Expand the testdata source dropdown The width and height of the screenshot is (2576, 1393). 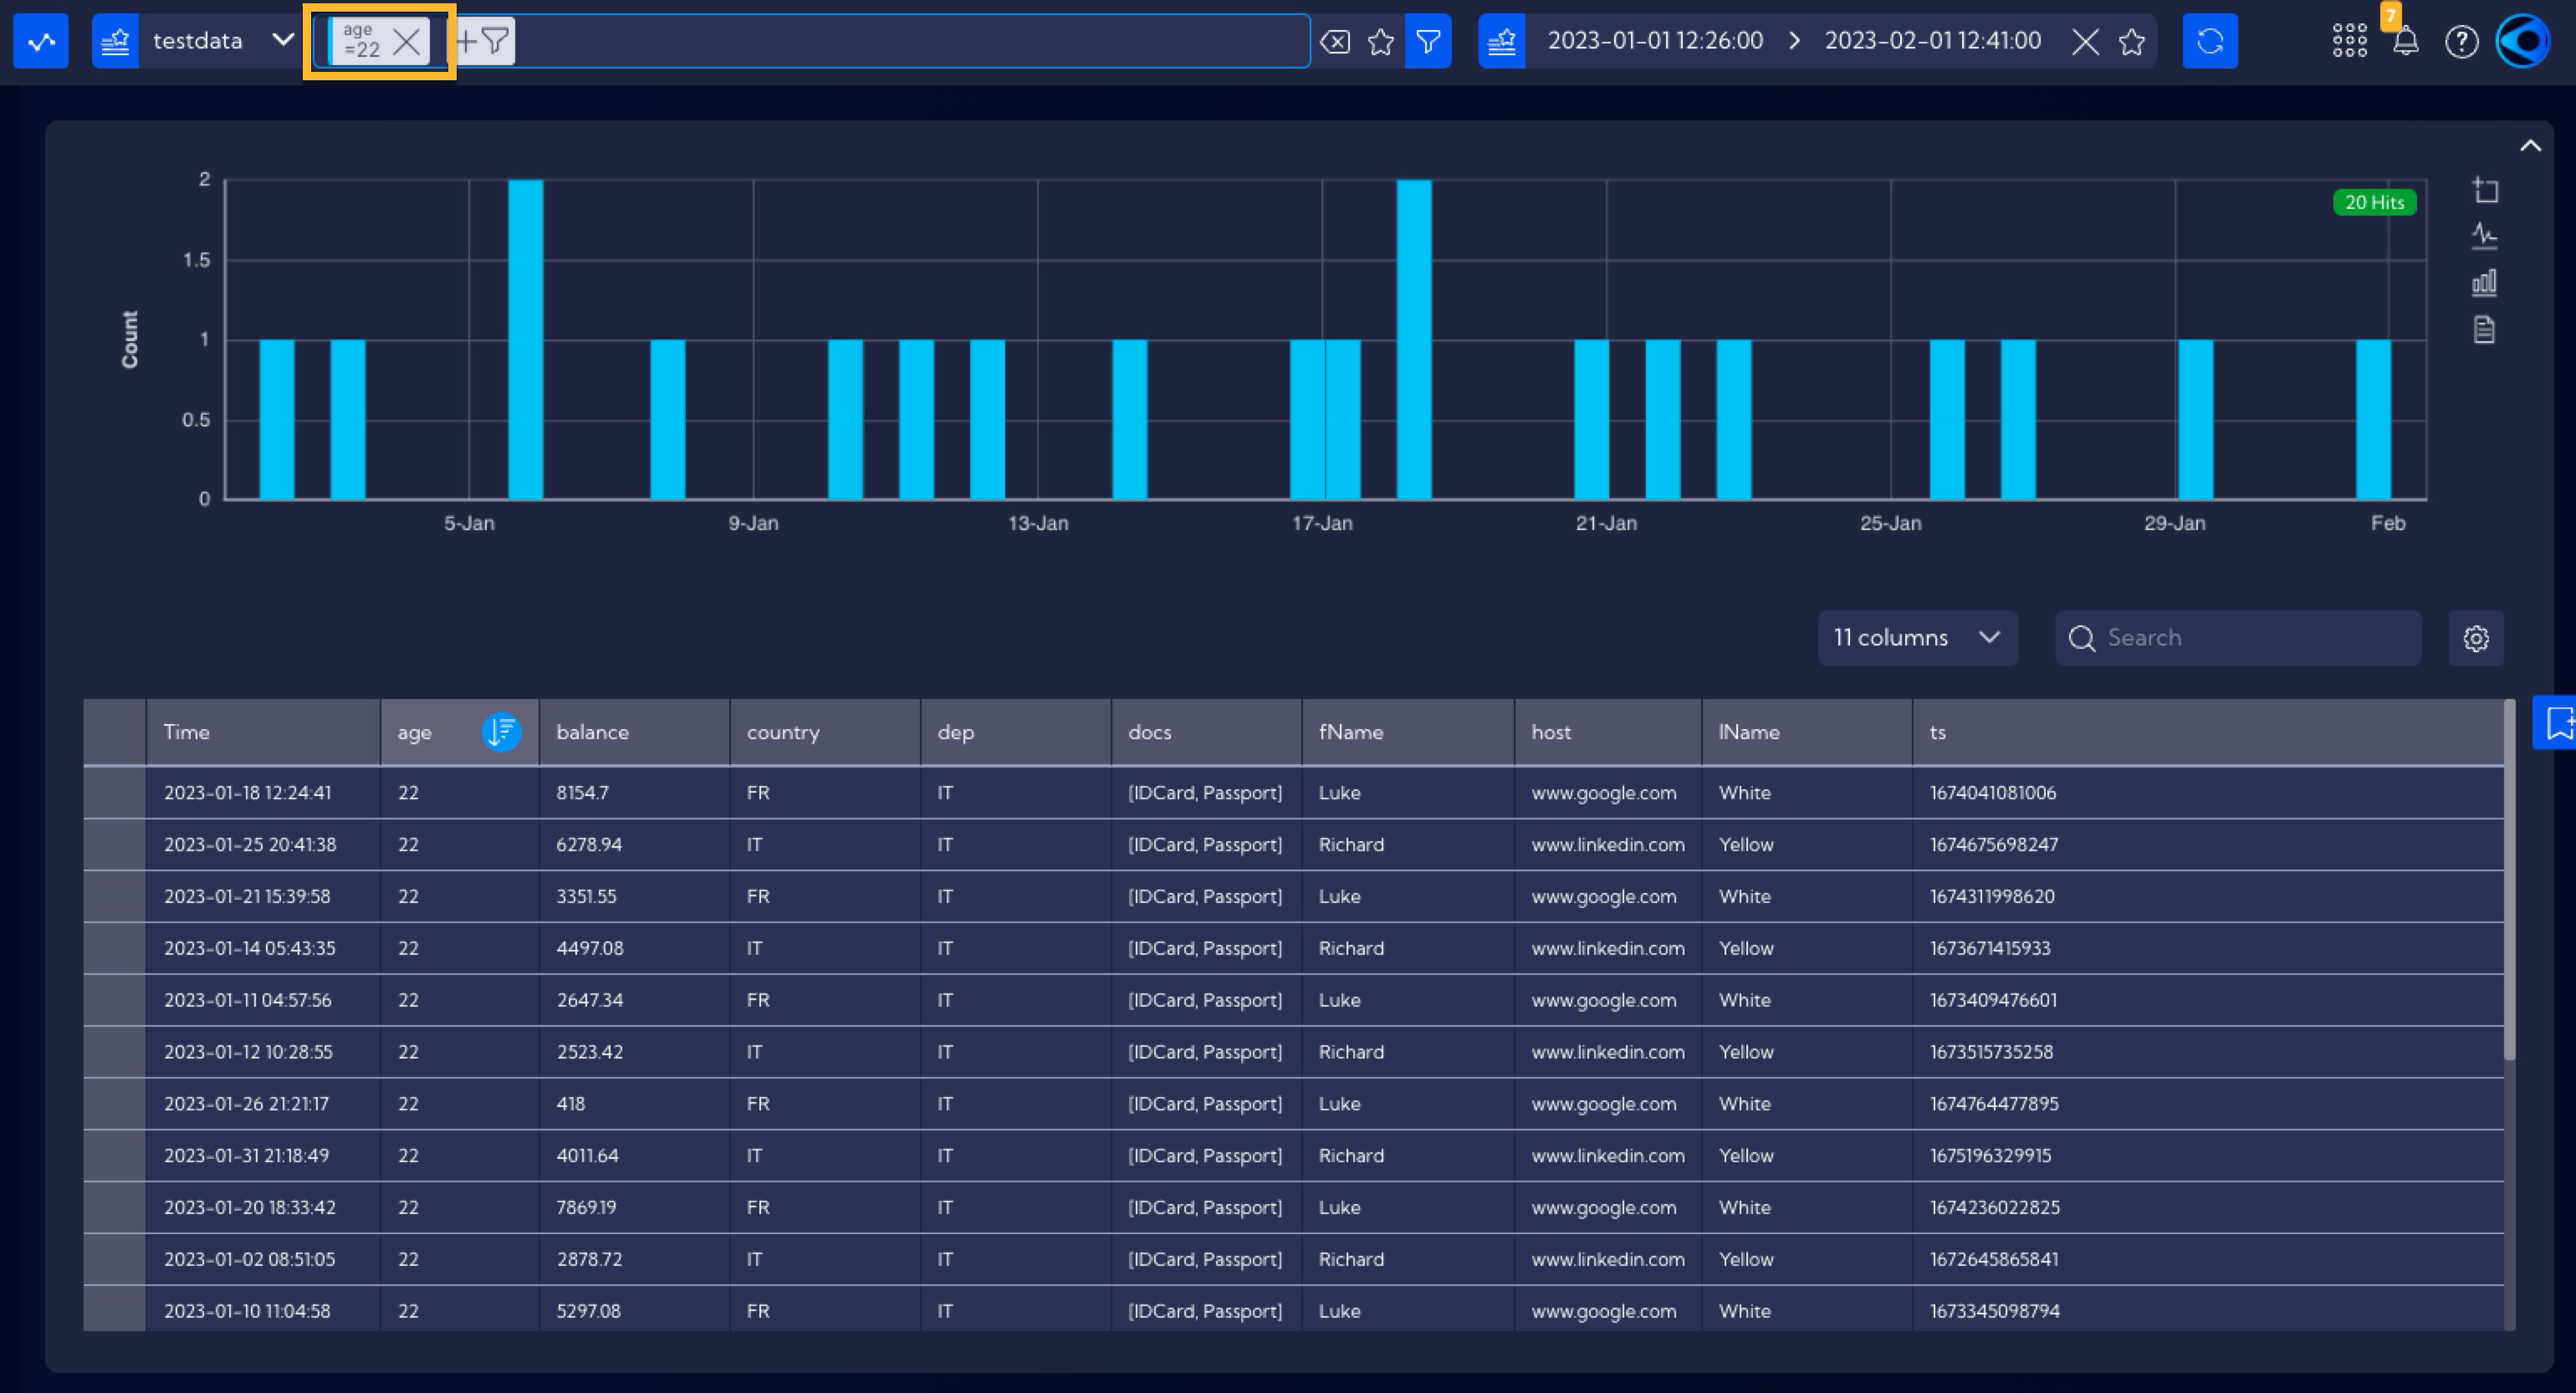(283, 41)
